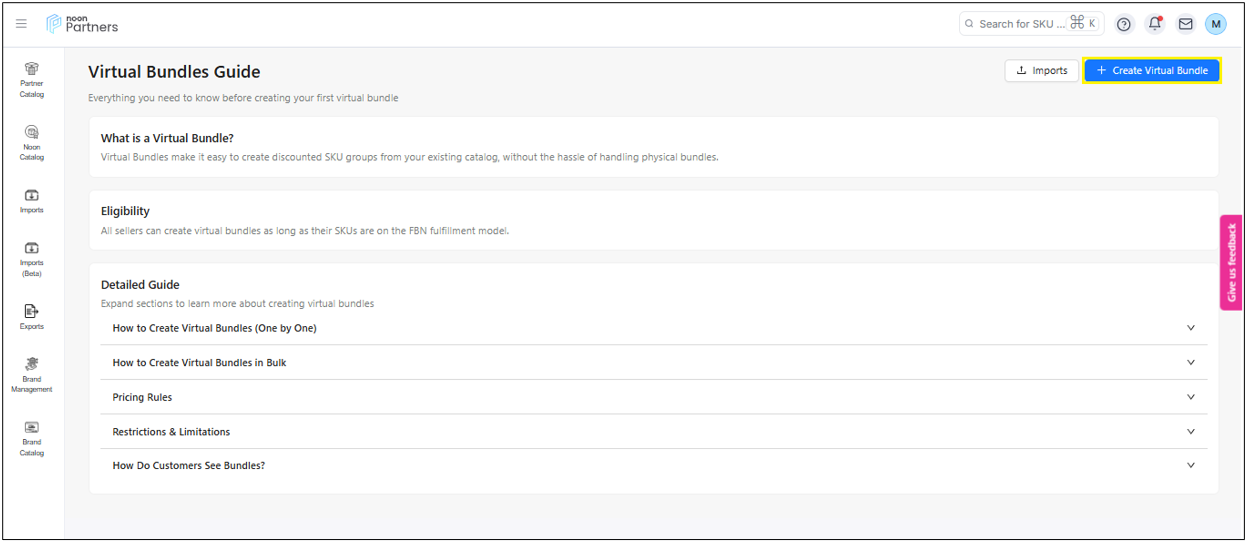
Task: Expand How Do Customers See Bundles?
Action: pyautogui.click(x=653, y=466)
